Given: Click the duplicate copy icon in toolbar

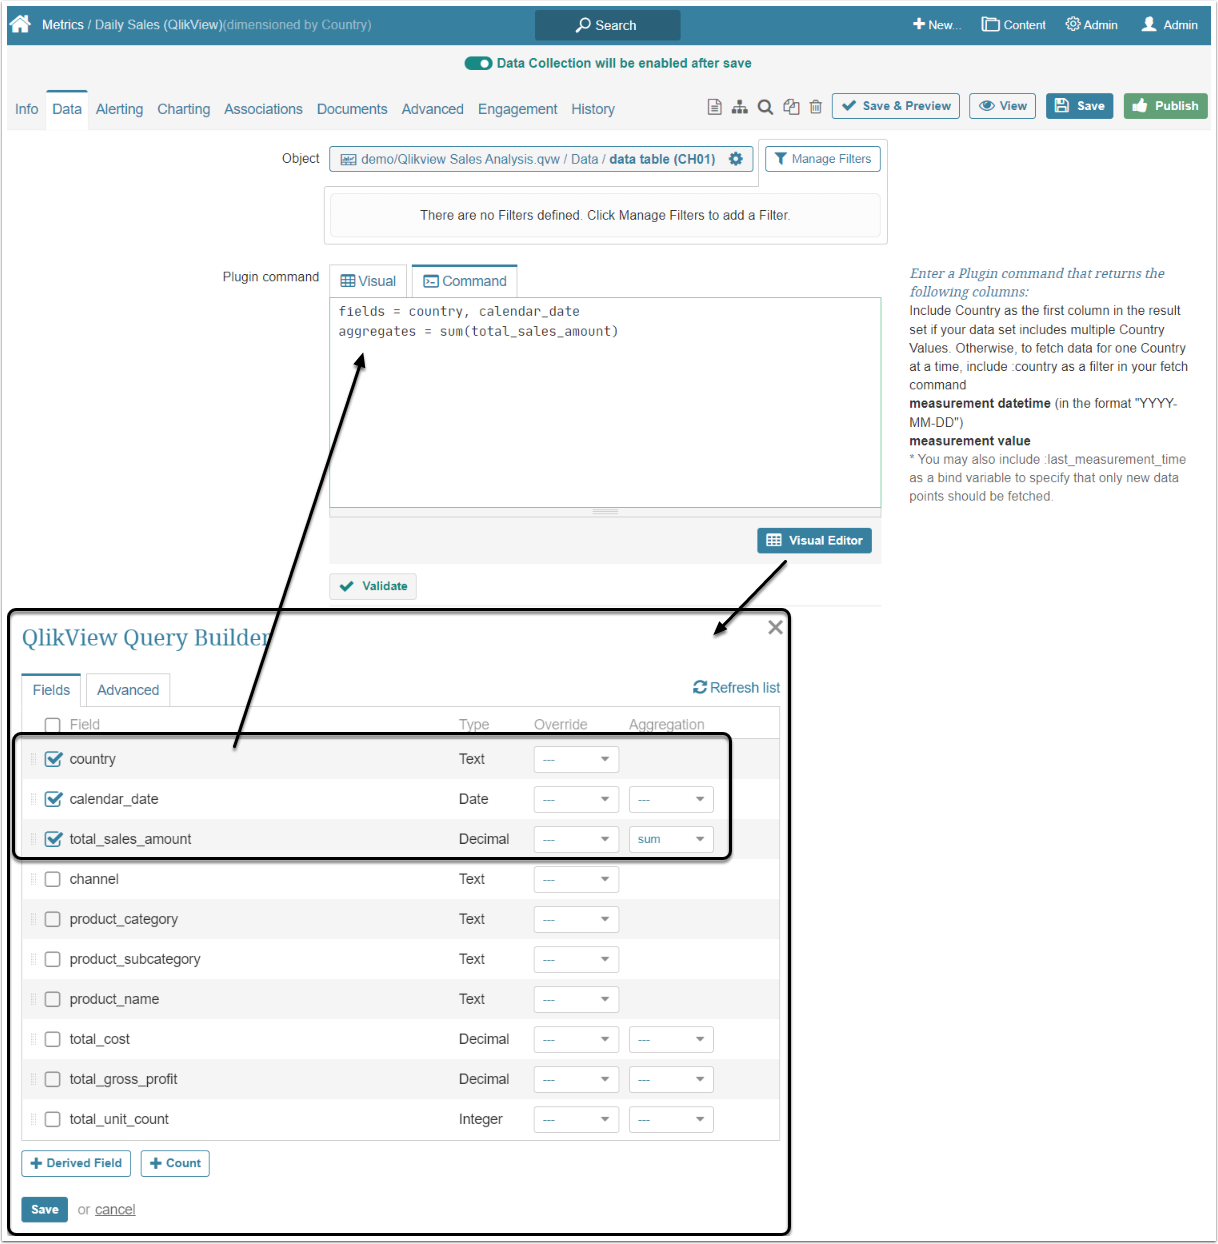Looking at the screenshot, I should point(791,107).
